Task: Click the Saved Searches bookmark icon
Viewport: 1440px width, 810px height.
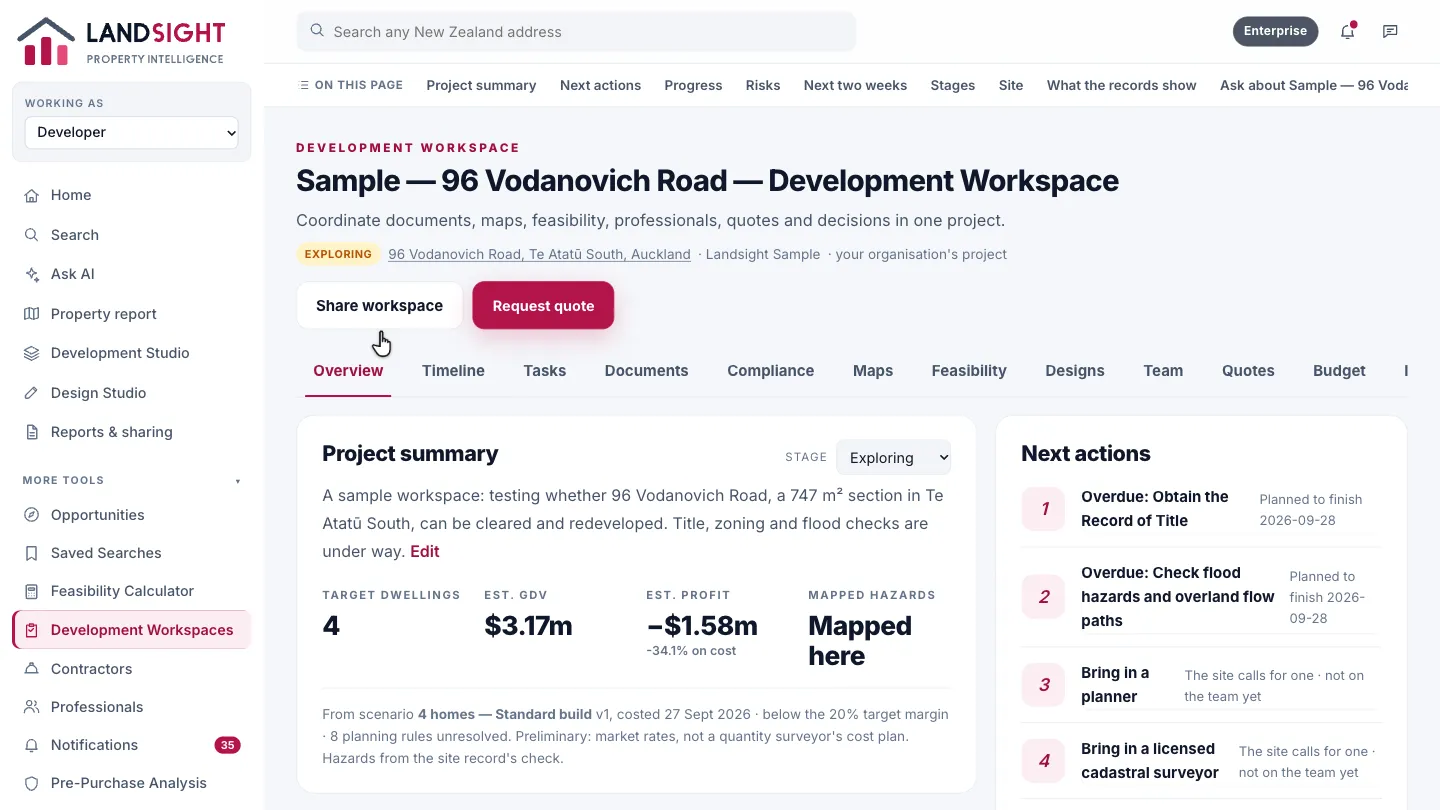Action: tap(32, 553)
